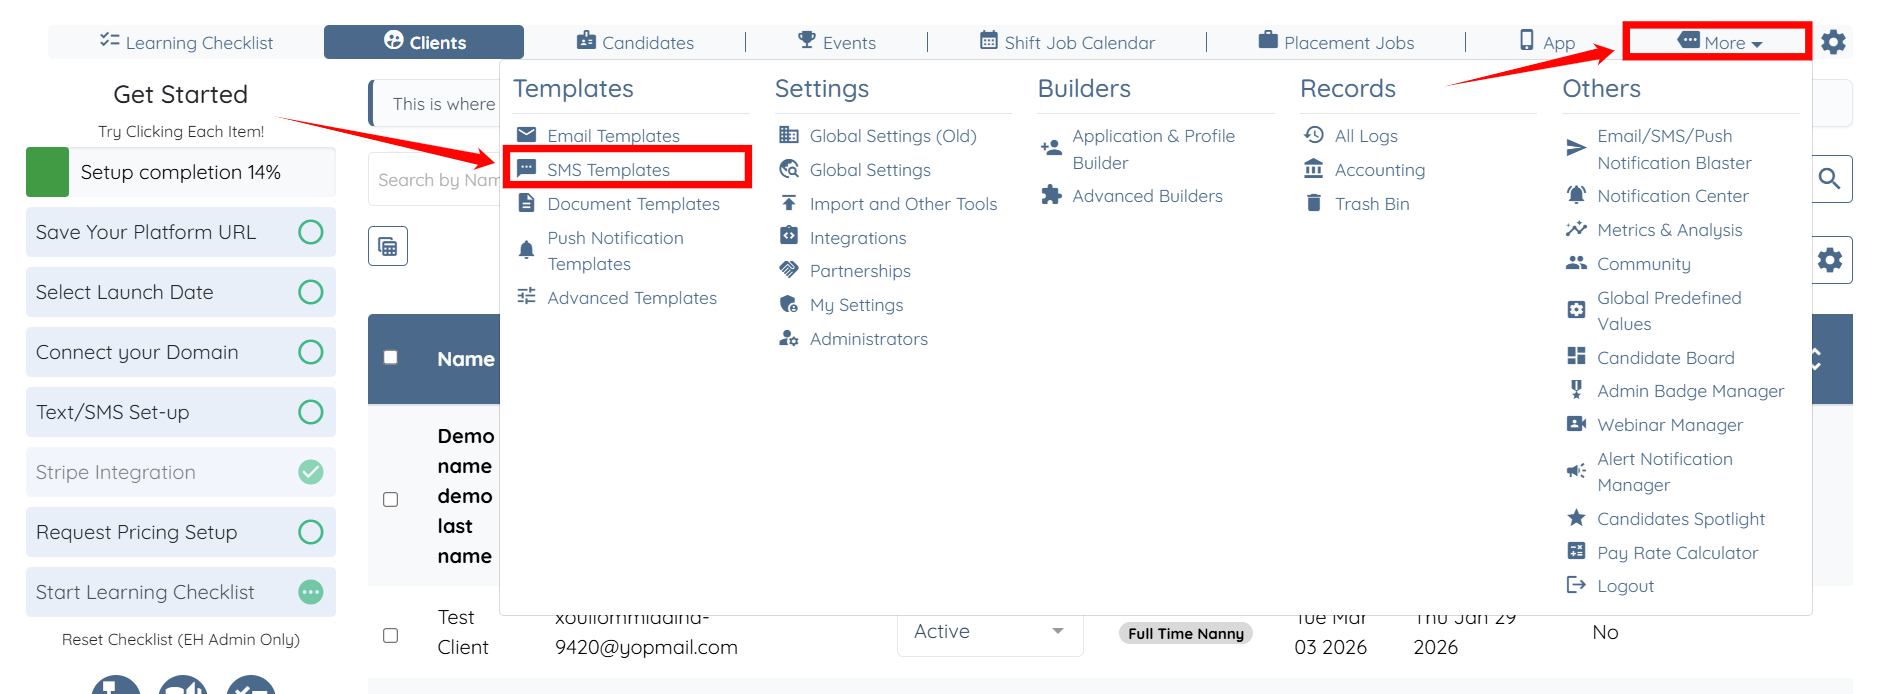
Task: Switch to Shift Job Calendar tab
Action: [x=1067, y=42]
